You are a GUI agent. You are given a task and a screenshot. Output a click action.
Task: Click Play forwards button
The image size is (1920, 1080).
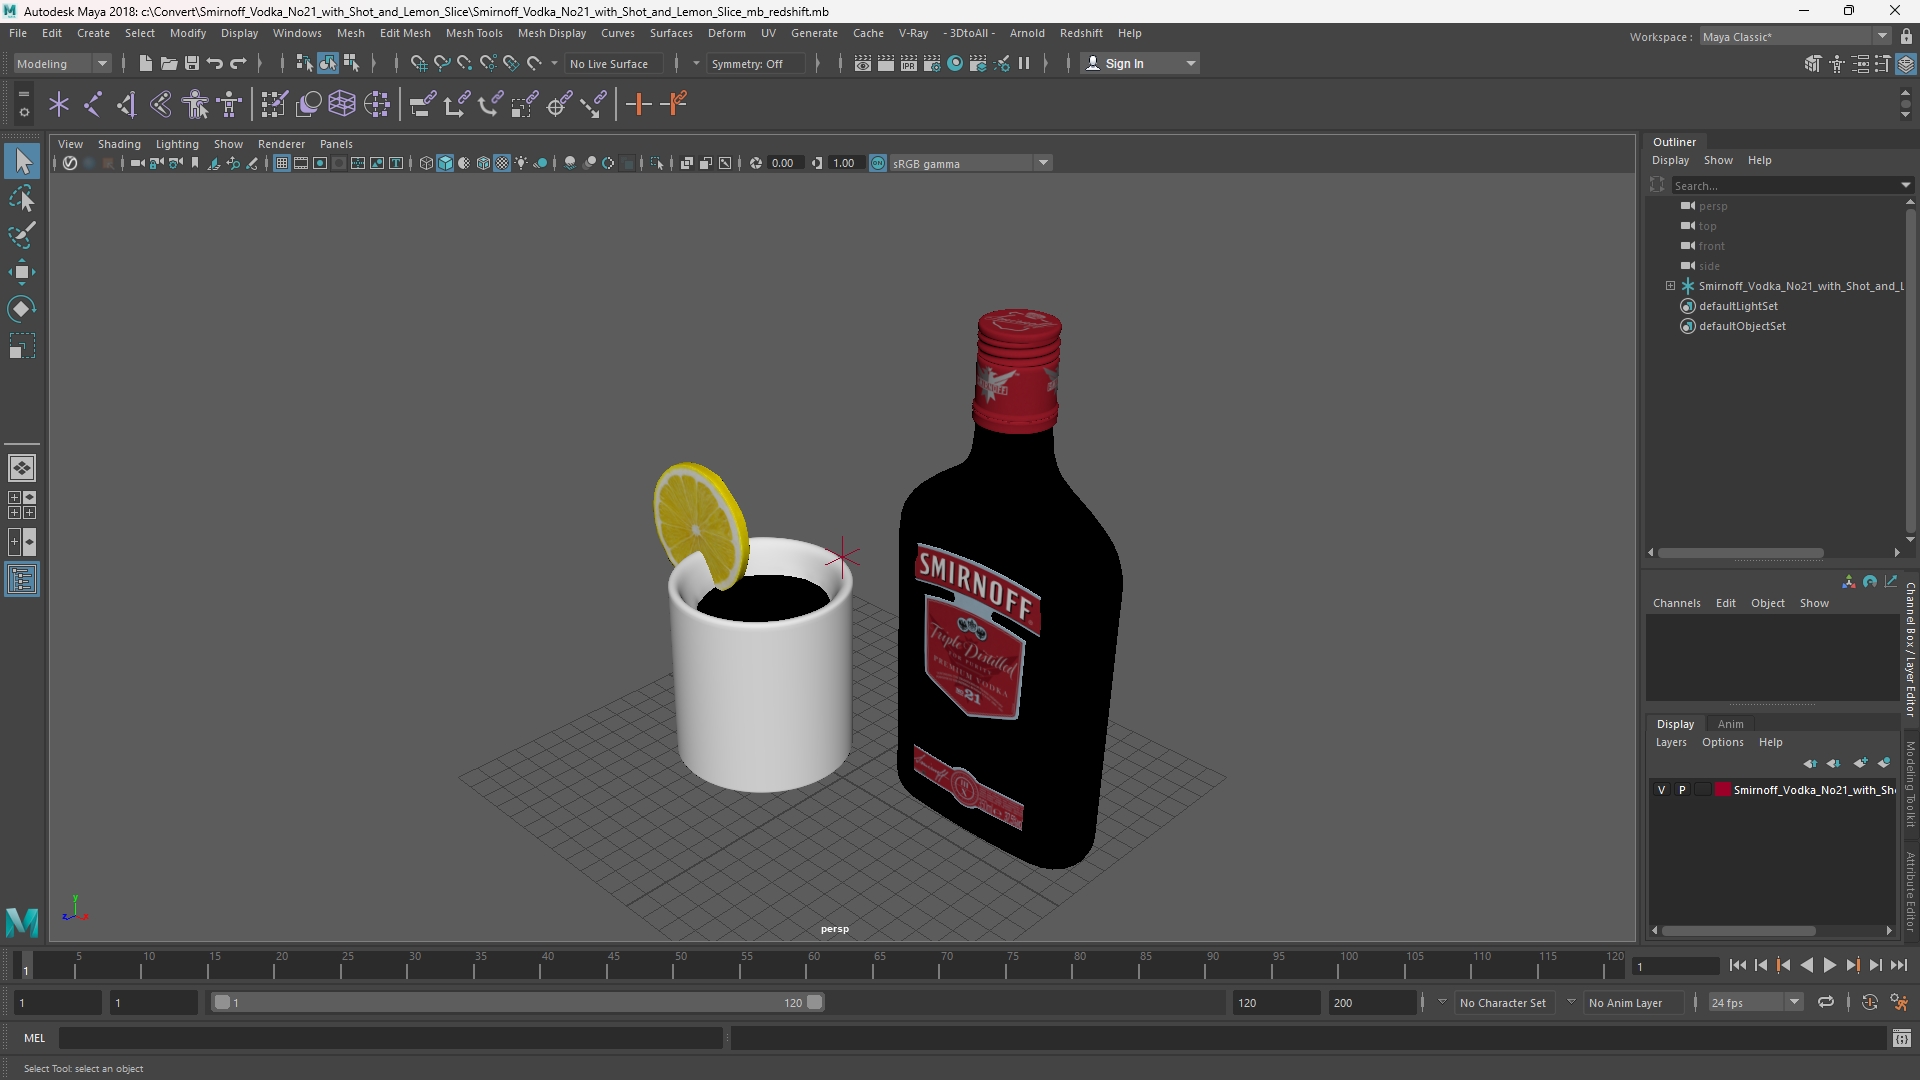1829,966
